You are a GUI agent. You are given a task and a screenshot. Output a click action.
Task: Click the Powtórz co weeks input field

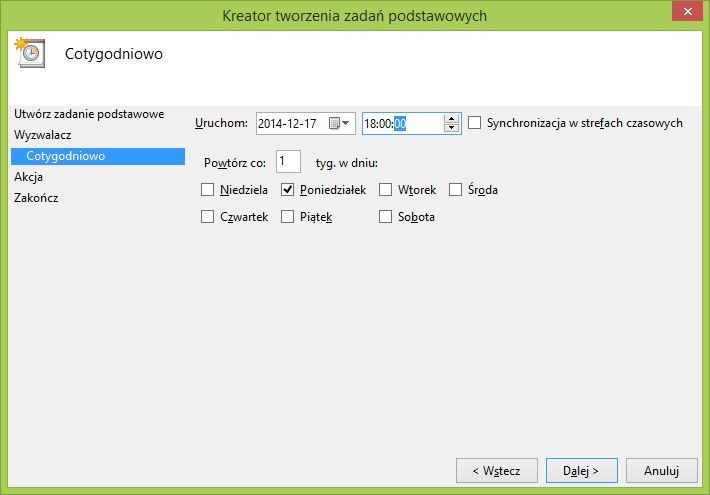pyautogui.click(x=288, y=162)
